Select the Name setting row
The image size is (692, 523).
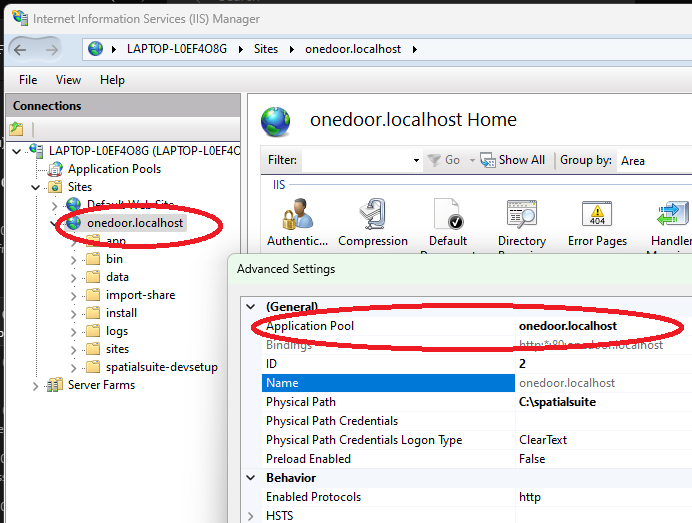click(477, 383)
